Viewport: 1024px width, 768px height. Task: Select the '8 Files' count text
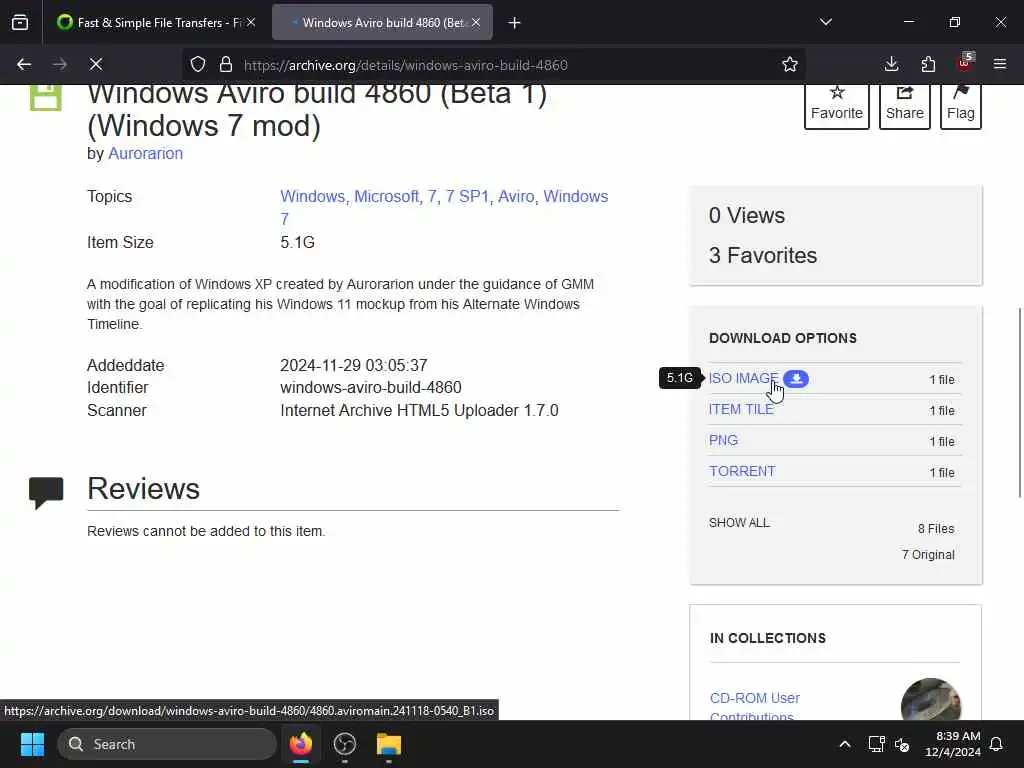[x=936, y=528]
